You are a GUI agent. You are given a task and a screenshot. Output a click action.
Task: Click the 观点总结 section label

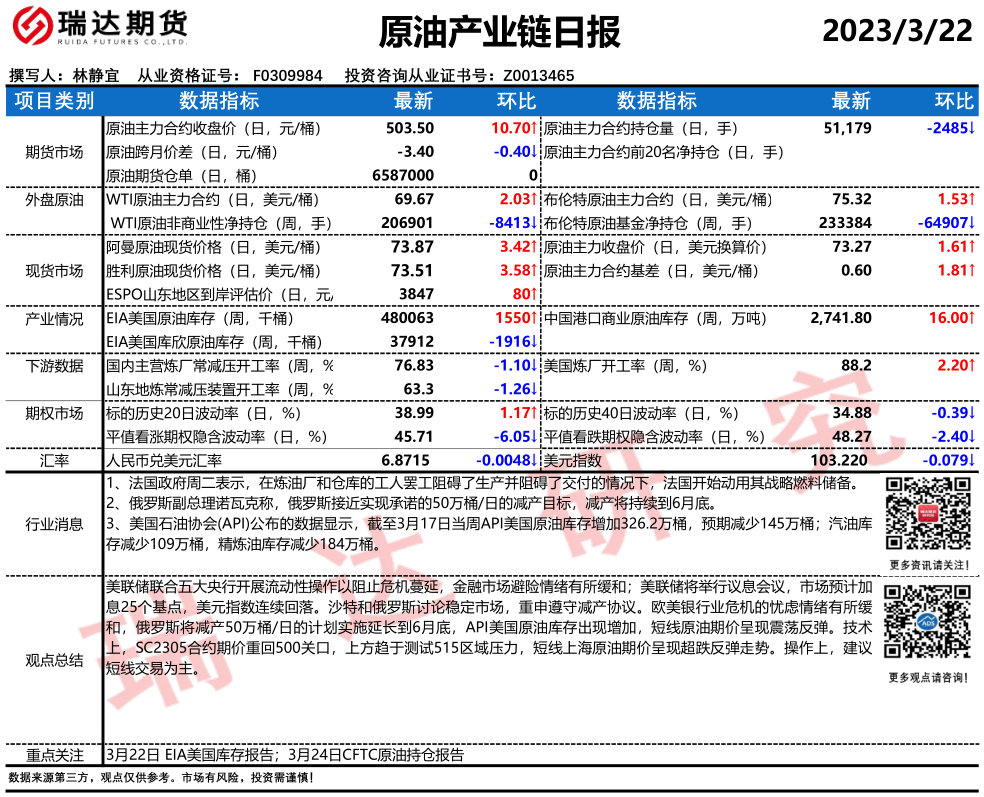pos(54,660)
